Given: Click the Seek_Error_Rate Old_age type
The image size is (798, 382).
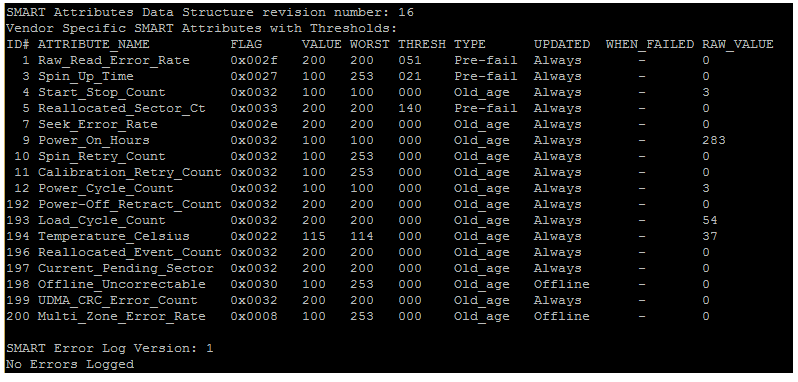Looking at the screenshot, I should (x=481, y=125).
